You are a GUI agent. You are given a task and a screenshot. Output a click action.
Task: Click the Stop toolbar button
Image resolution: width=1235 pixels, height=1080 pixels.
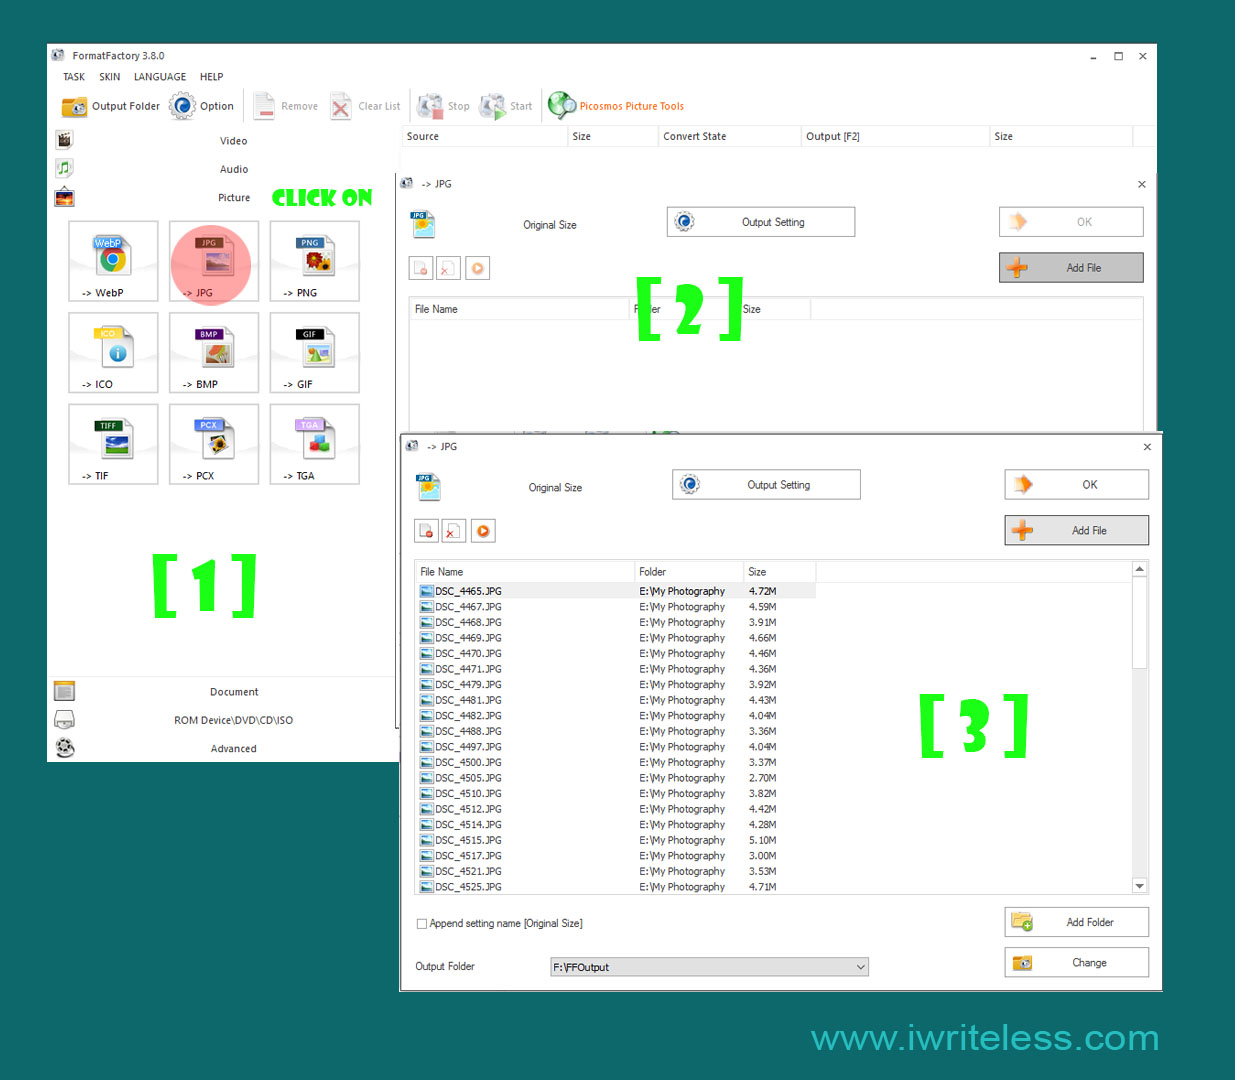click(x=444, y=106)
